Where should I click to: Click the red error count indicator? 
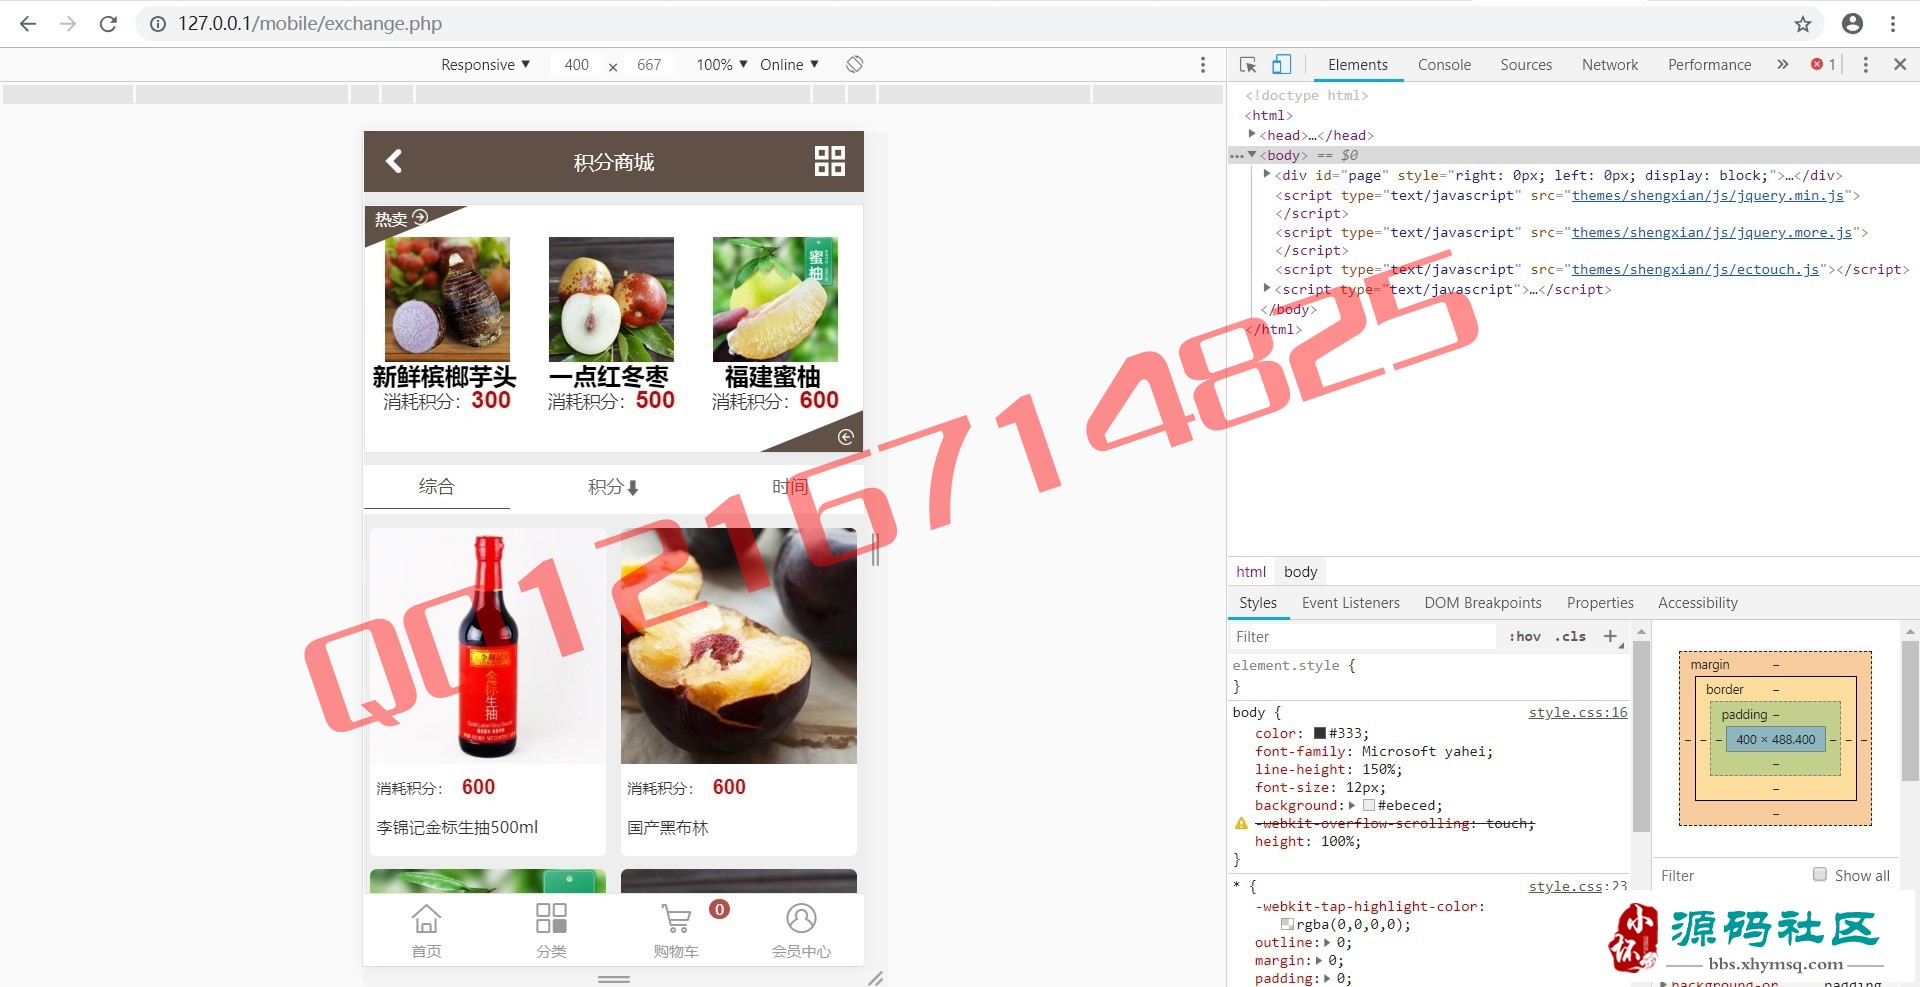coord(1823,65)
